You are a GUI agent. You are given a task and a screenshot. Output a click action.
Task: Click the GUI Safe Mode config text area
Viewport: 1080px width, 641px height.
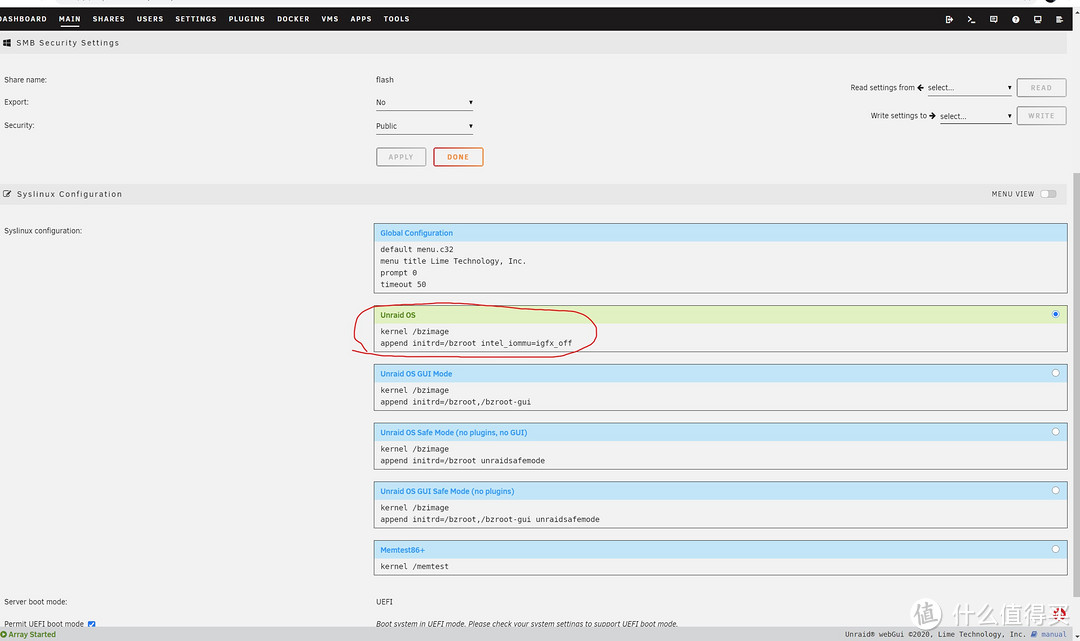point(720,514)
